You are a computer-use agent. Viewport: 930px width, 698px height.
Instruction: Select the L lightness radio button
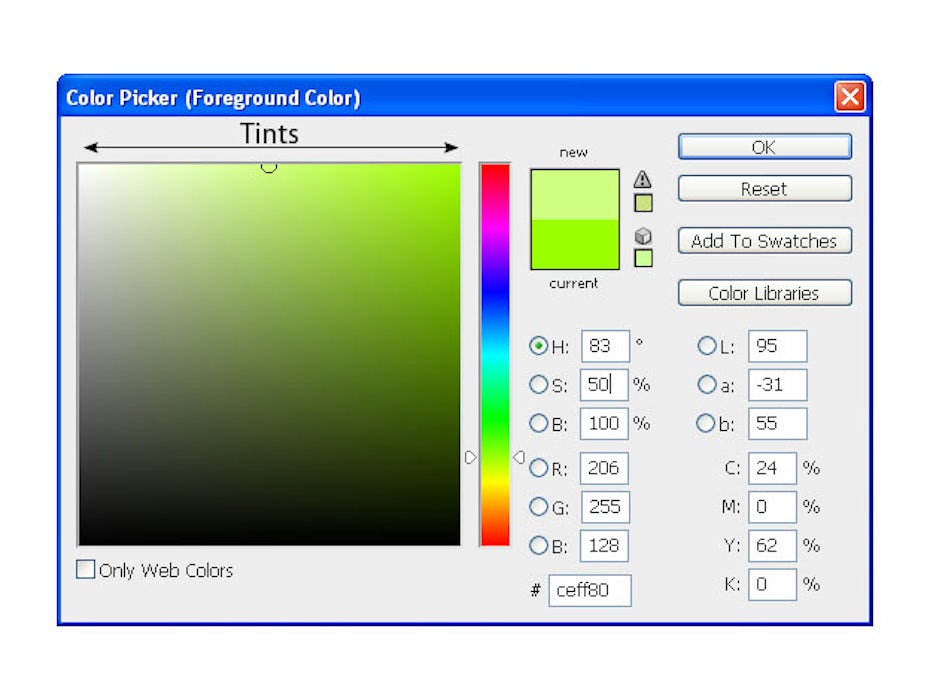tap(707, 346)
